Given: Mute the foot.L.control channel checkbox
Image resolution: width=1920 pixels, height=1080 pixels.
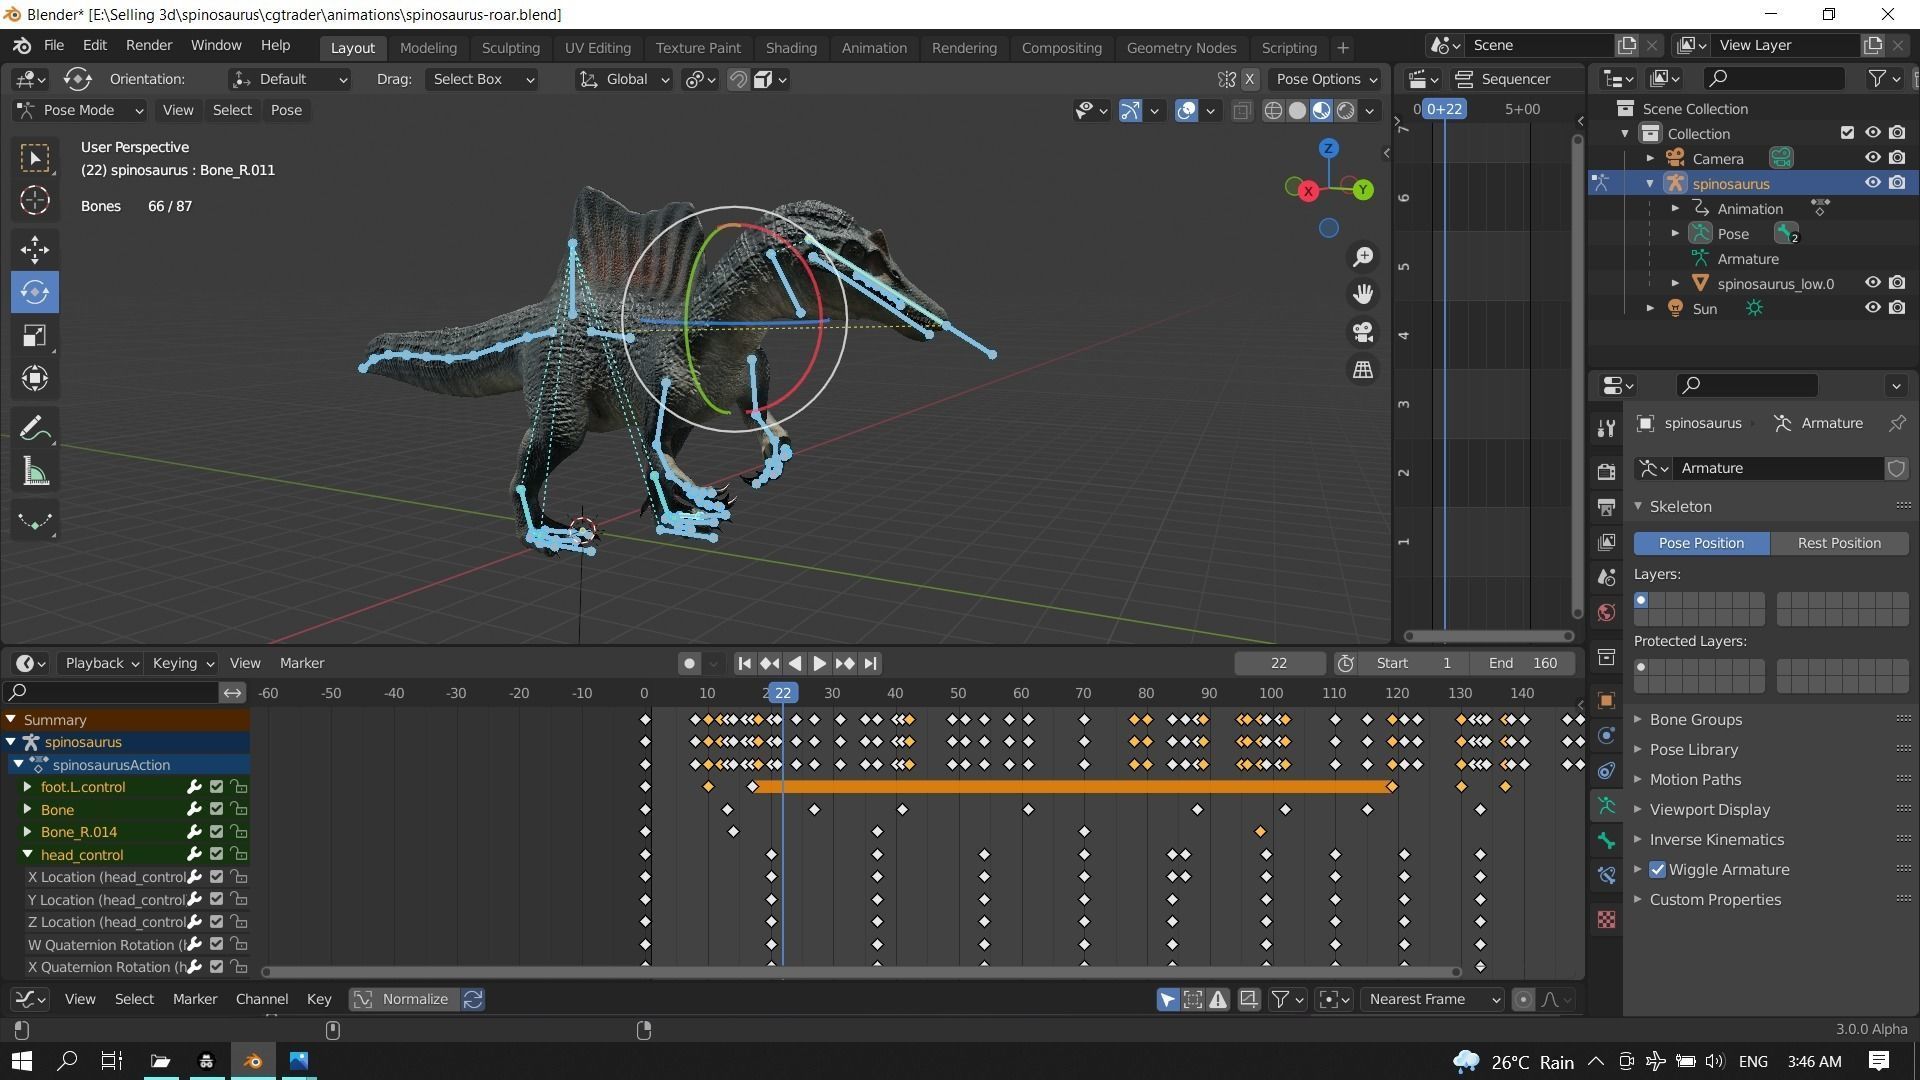Looking at the screenshot, I should [216, 787].
